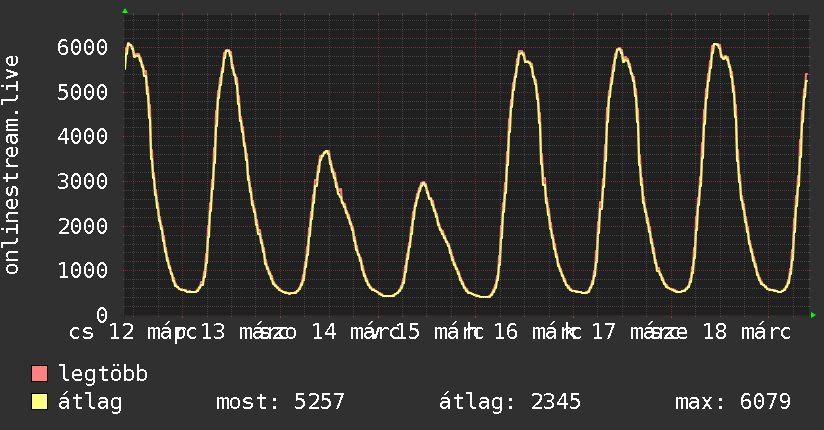Click the 6000 y-axis label
Image resolution: width=824 pixels, height=430 pixels.
pos(83,47)
